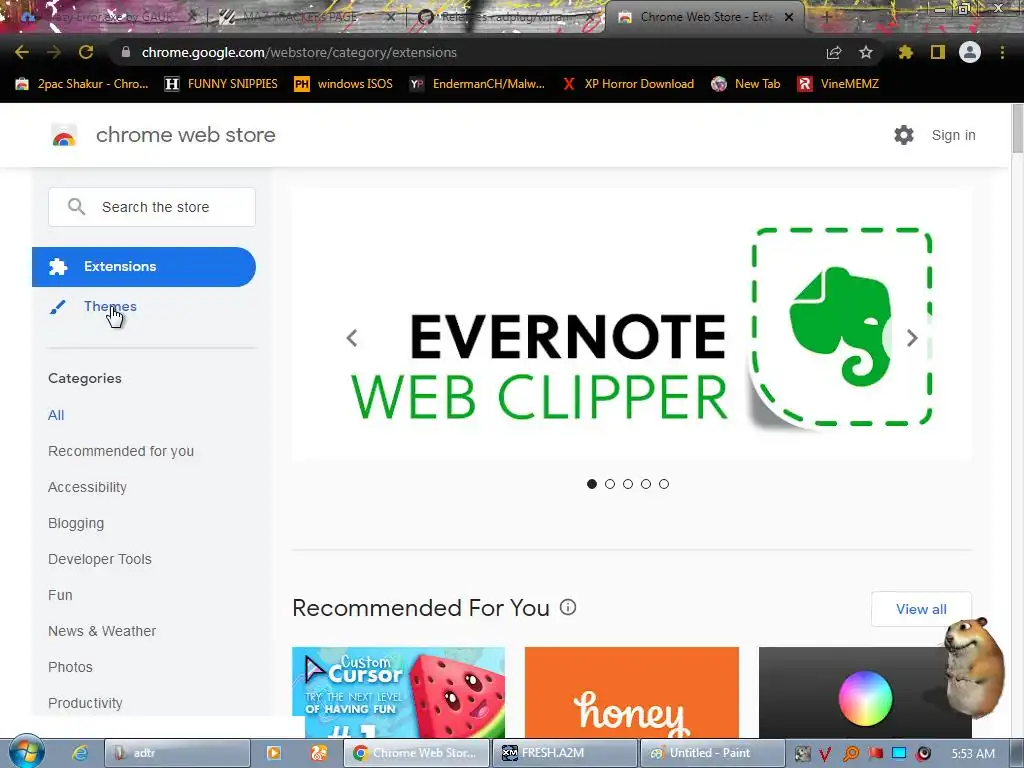Select the fourth carousel dot
This screenshot has width=1024, height=768.
pos(646,484)
